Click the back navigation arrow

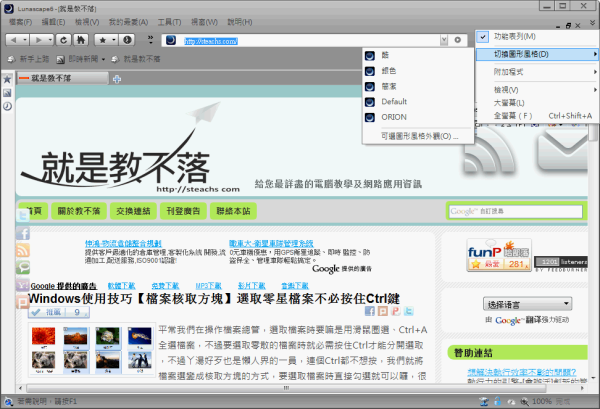coord(15,40)
